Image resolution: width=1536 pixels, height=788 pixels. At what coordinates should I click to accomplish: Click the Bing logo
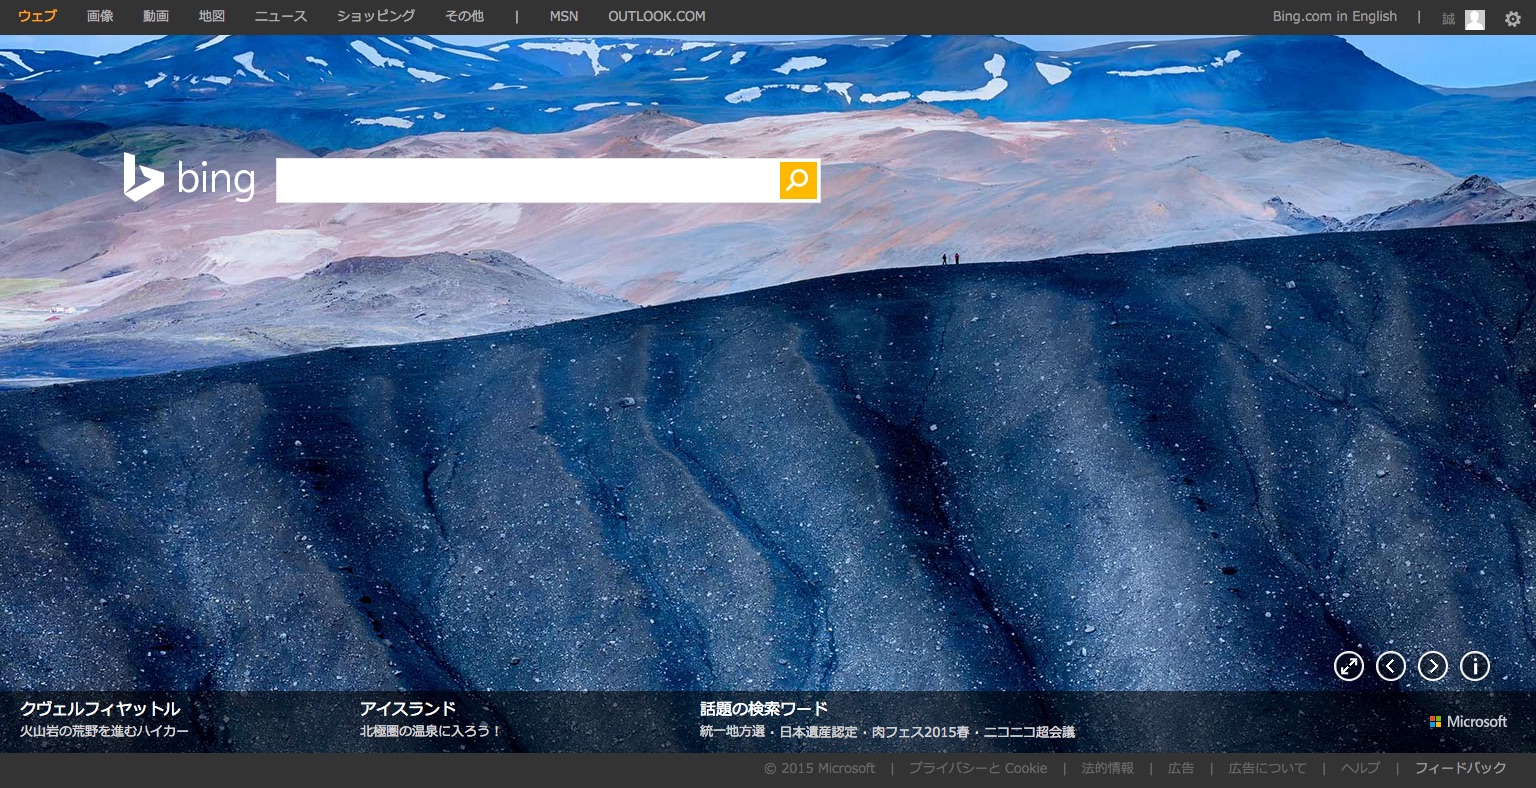point(189,178)
